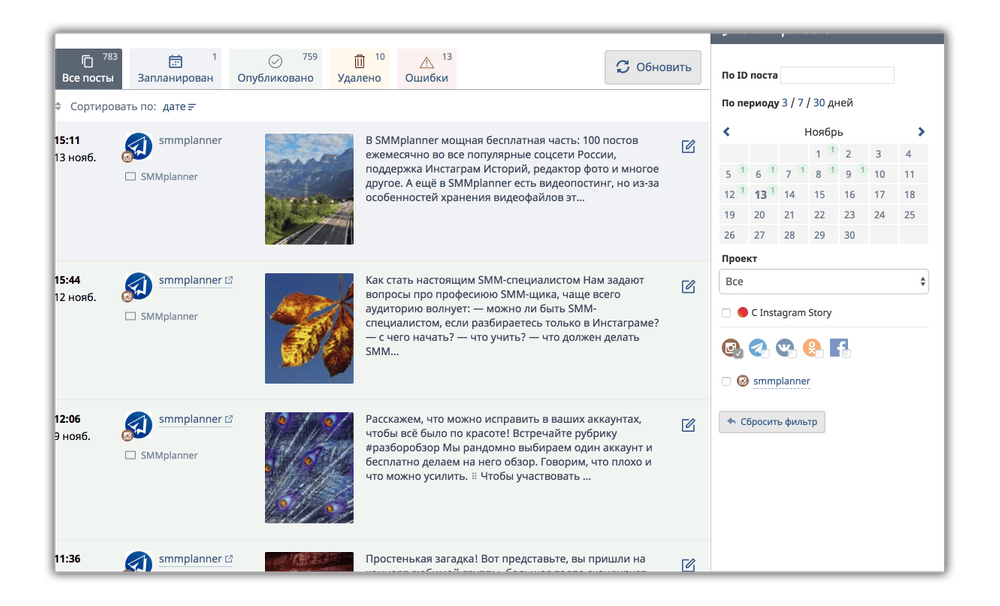Click the account avatar of the 15:44 post
The width and height of the screenshot is (1000, 606).
click(x=138, y=286)
